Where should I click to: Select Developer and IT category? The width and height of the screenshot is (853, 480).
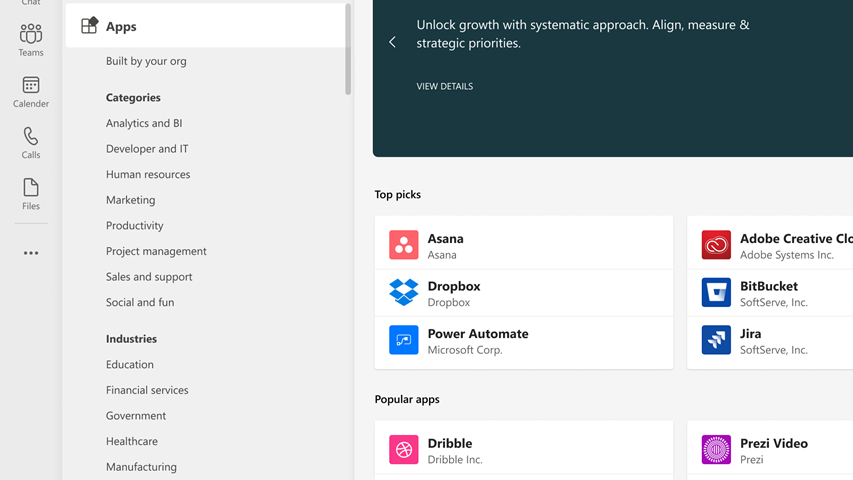147,149
